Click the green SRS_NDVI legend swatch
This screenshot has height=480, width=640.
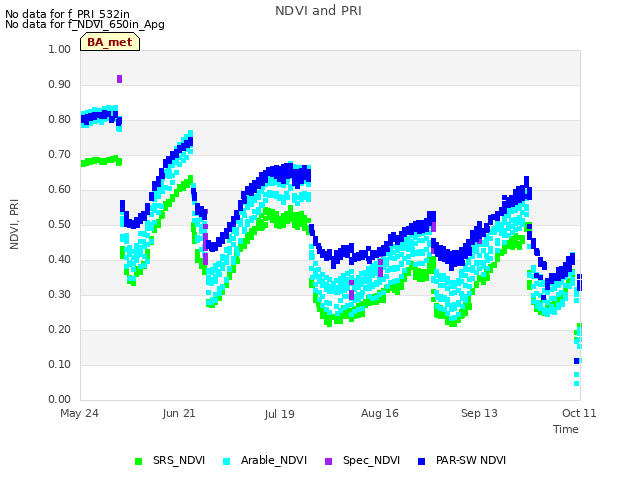click(x=138, y=461)
